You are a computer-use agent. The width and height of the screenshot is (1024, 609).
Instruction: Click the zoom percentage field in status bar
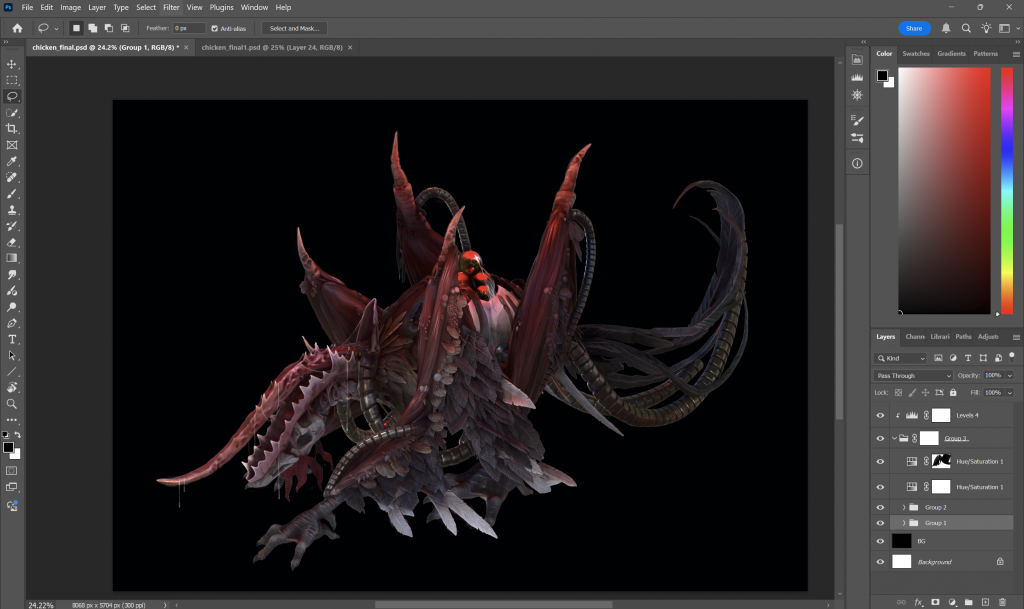click(x=40, y=605)
